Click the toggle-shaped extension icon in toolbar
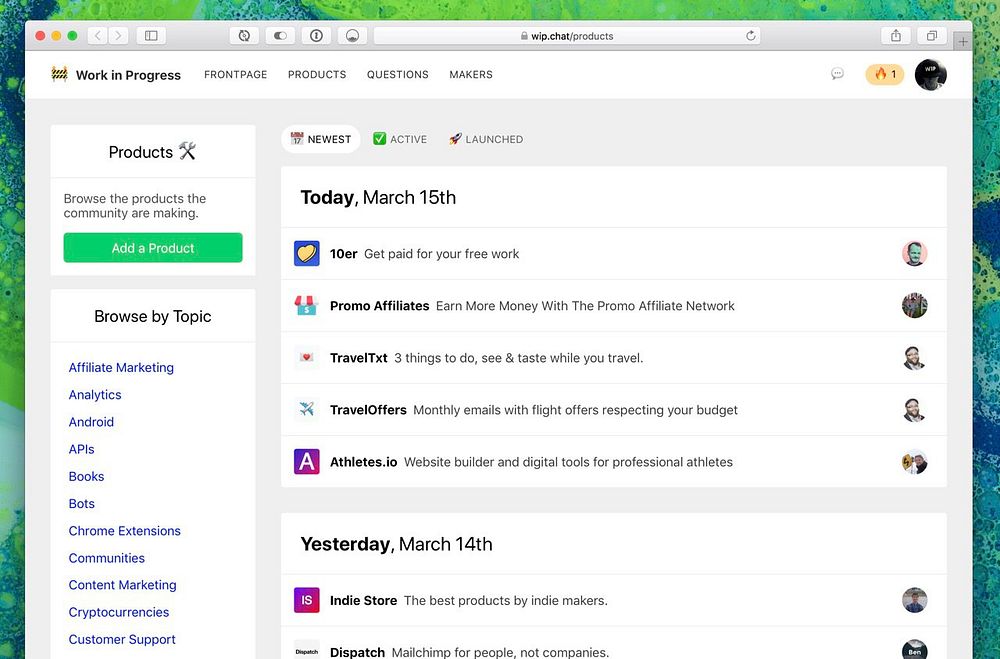The image size is (1000, 659). pyautogui.click(x=280, y=36)
